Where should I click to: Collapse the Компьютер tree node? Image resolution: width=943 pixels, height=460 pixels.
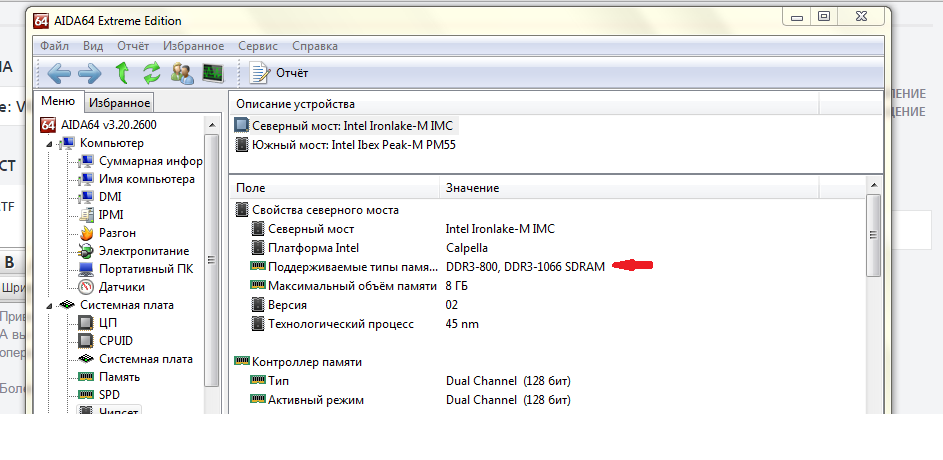(48, 143)
